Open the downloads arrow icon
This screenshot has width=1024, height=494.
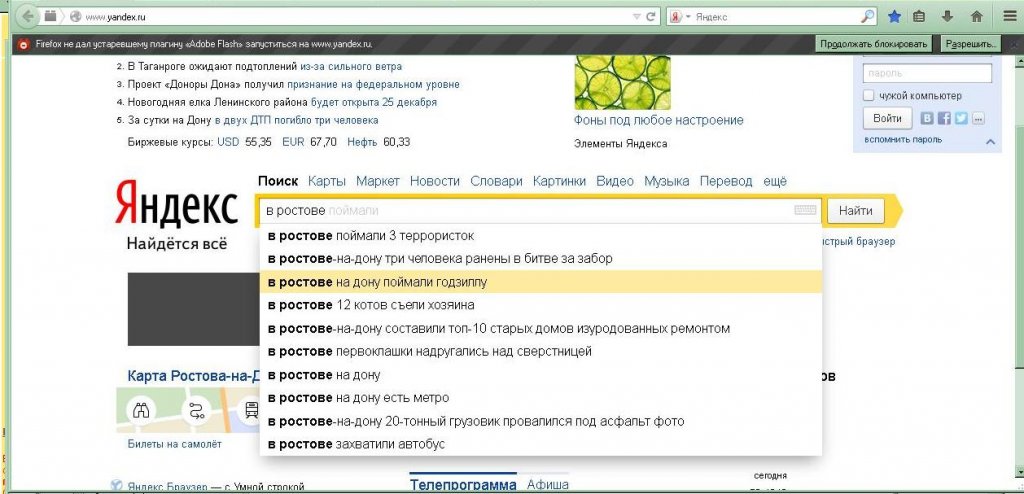(948, 17)
